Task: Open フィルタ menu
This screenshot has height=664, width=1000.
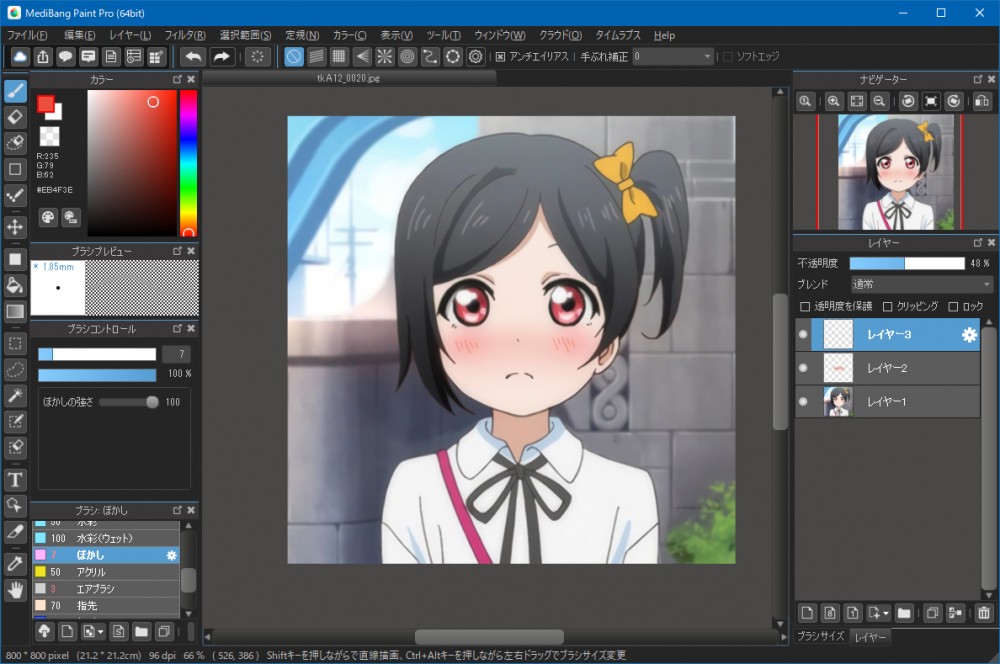Action: point(185,35)
